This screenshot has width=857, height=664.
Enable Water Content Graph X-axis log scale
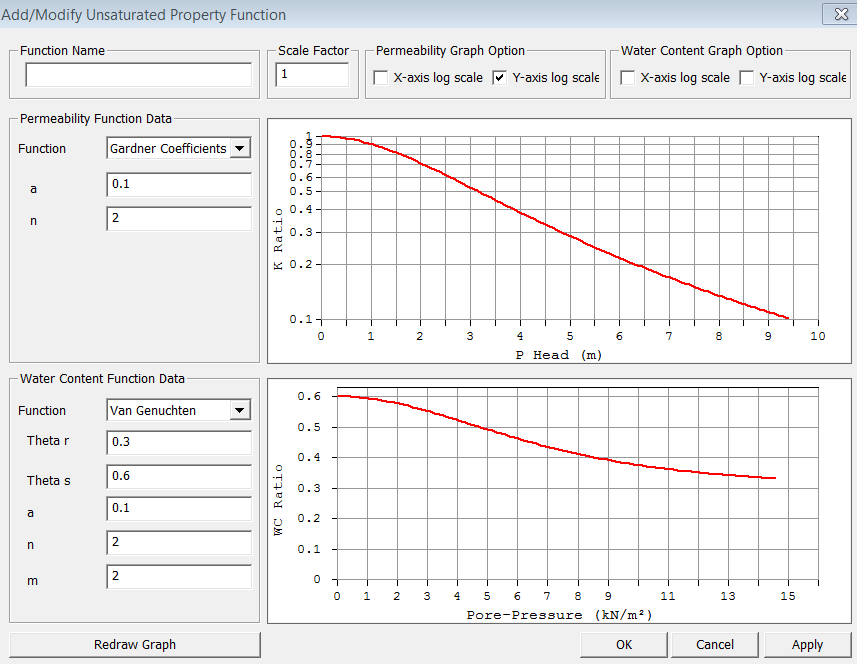click(x=628, y=78)
